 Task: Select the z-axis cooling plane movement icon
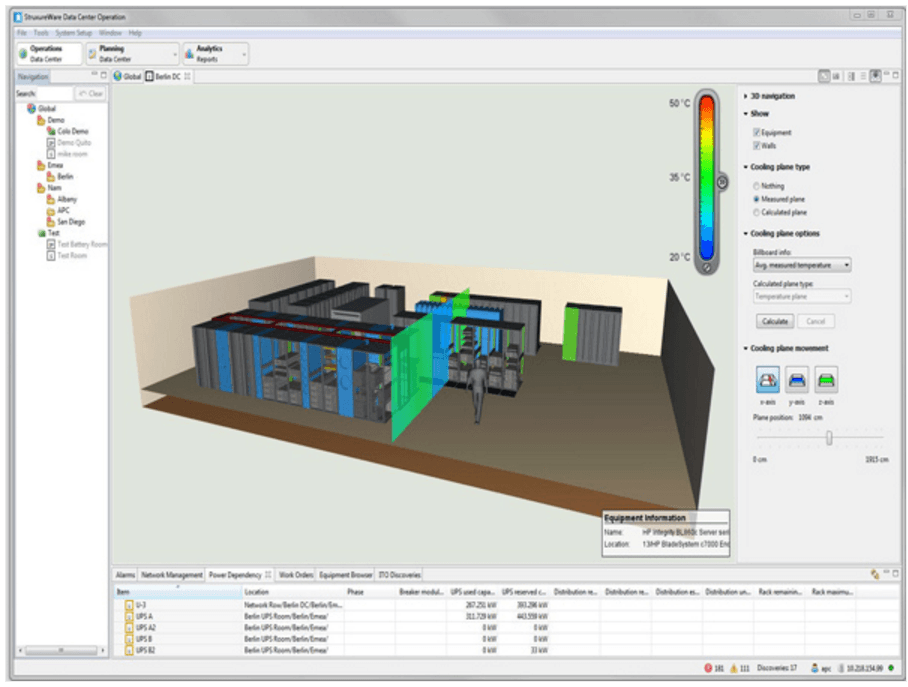click(826, 380)
